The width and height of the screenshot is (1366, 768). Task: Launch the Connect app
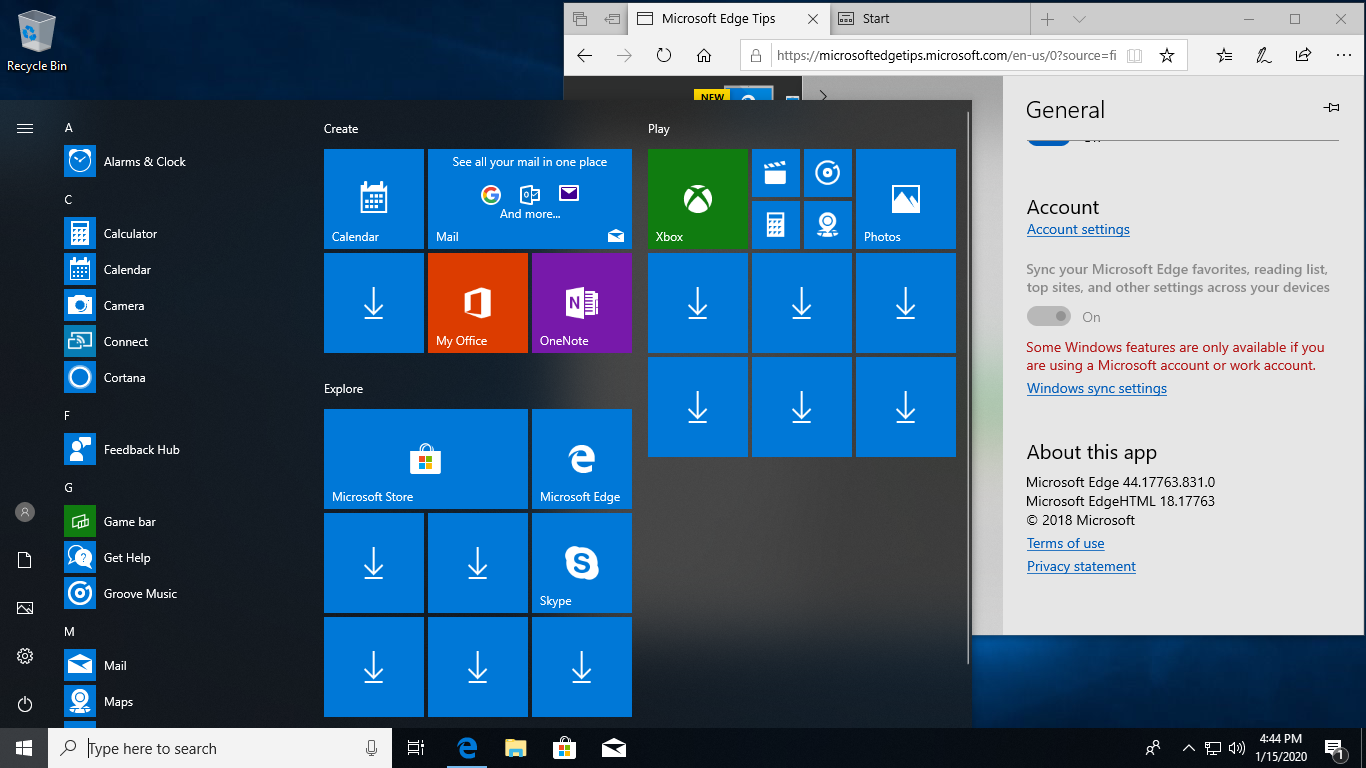click(x=180, y=341)
